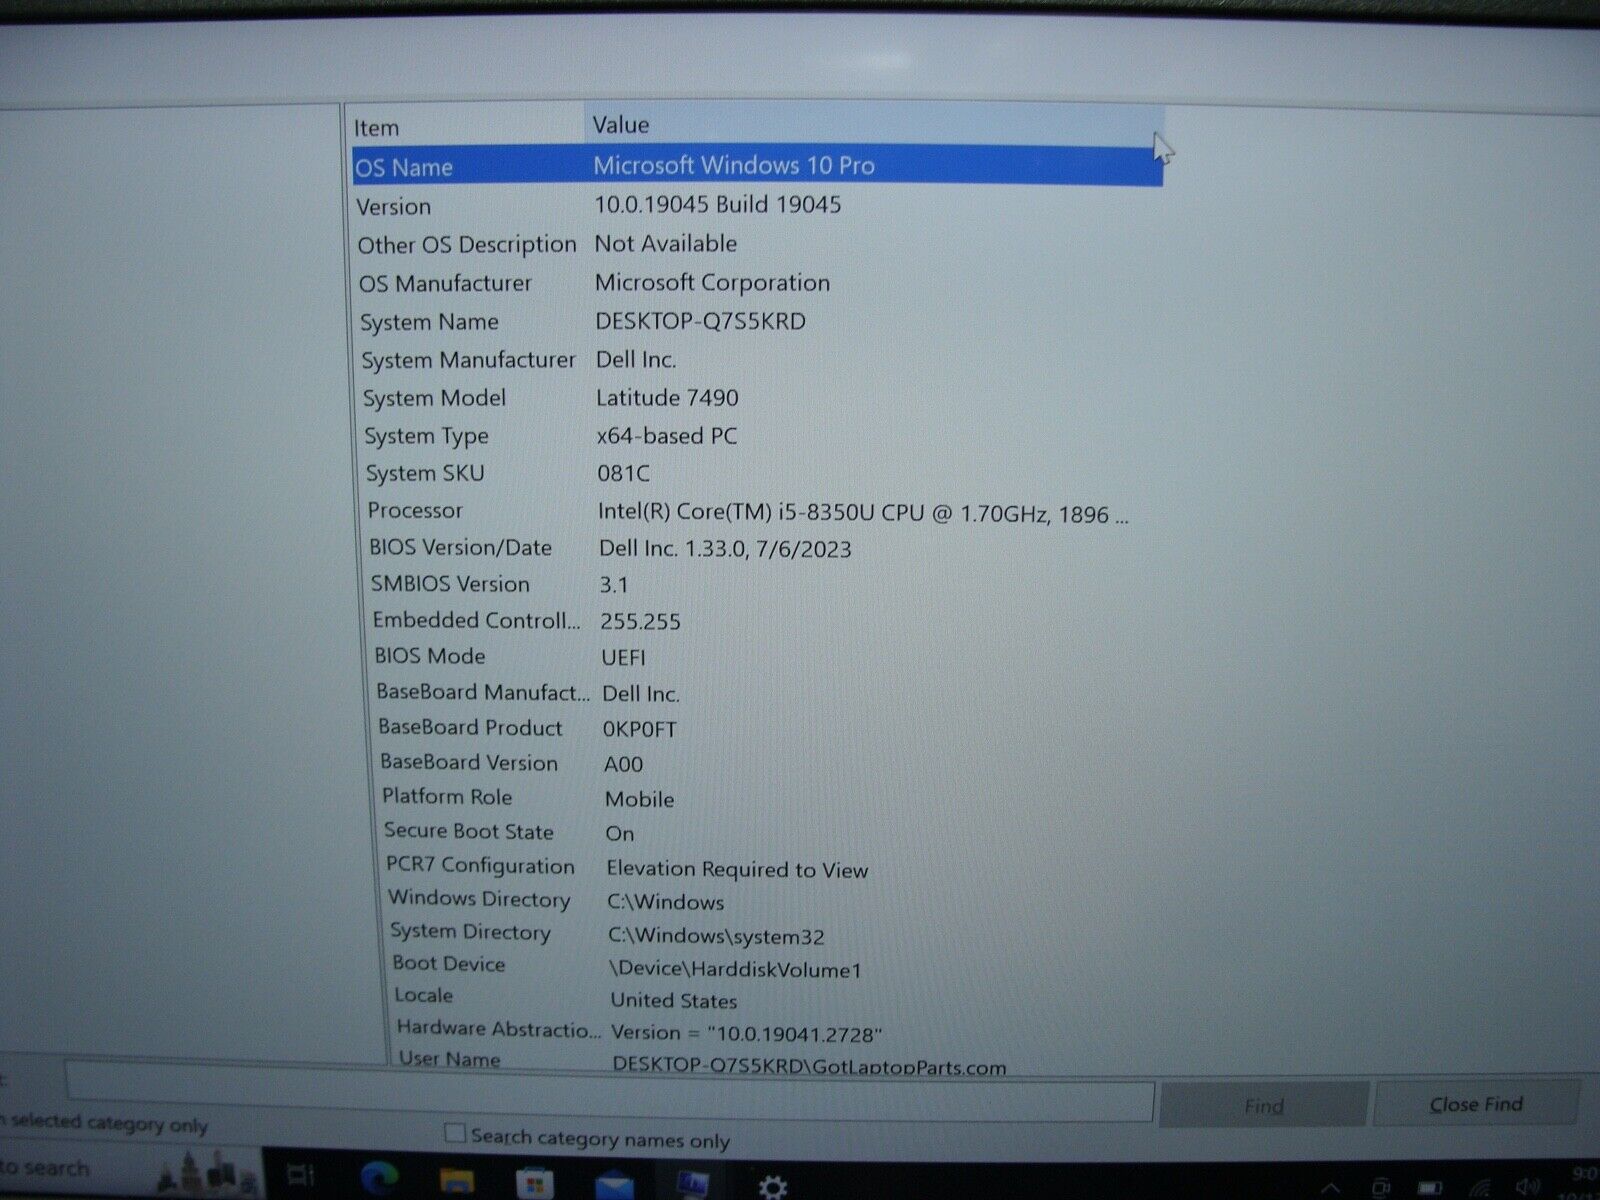Select the Windows Directory row
Viewport: 1600px width, 1200px height.
coord(777,900)
